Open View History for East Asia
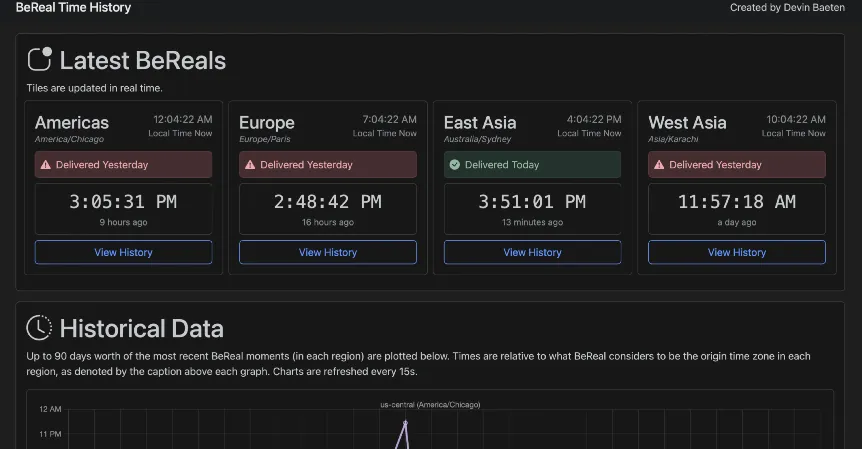The height and width of the screenshot is (449, 862). [x=532, y=252]
